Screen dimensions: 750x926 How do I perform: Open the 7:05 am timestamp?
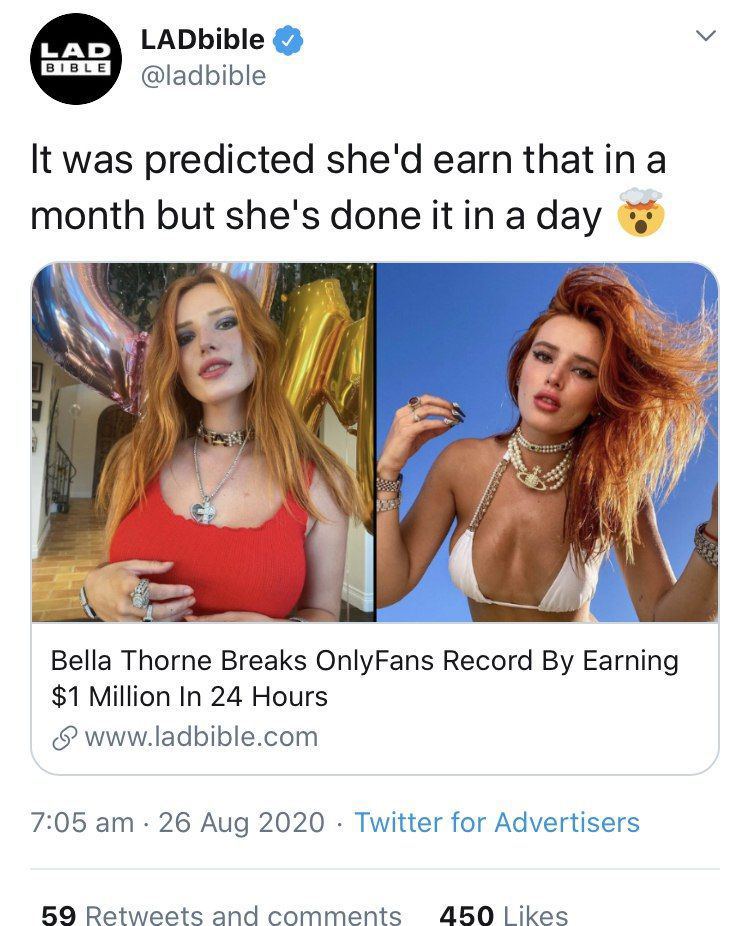(82, 823)
